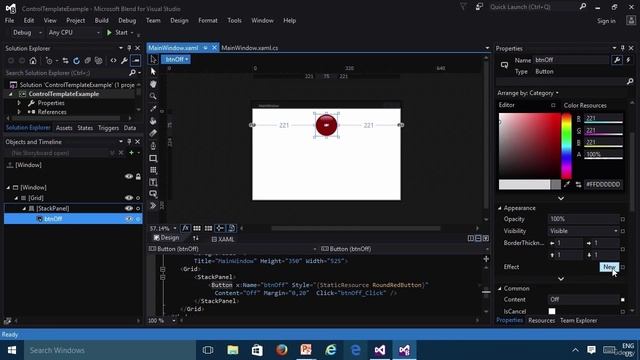
Task: Click the Show All Files icon
Action: point(98,61)
